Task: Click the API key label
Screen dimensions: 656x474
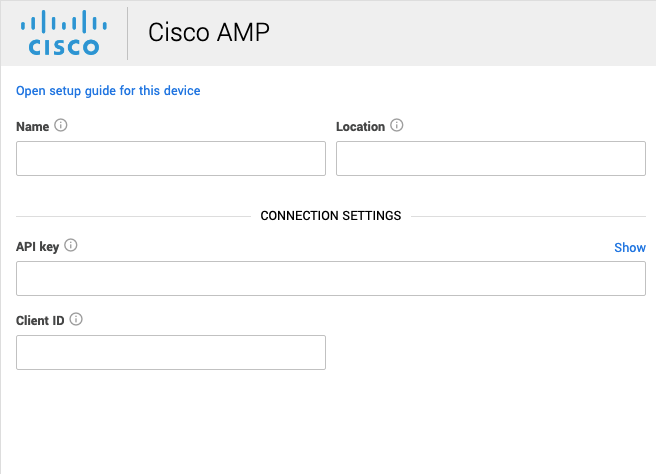Action: tap(38, 247)
